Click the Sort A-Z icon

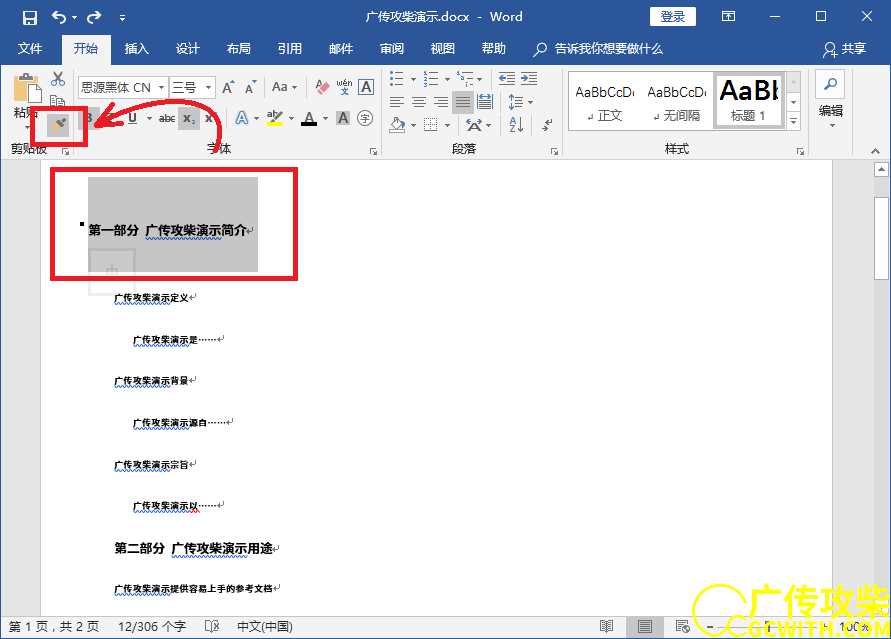click(516, 124)
